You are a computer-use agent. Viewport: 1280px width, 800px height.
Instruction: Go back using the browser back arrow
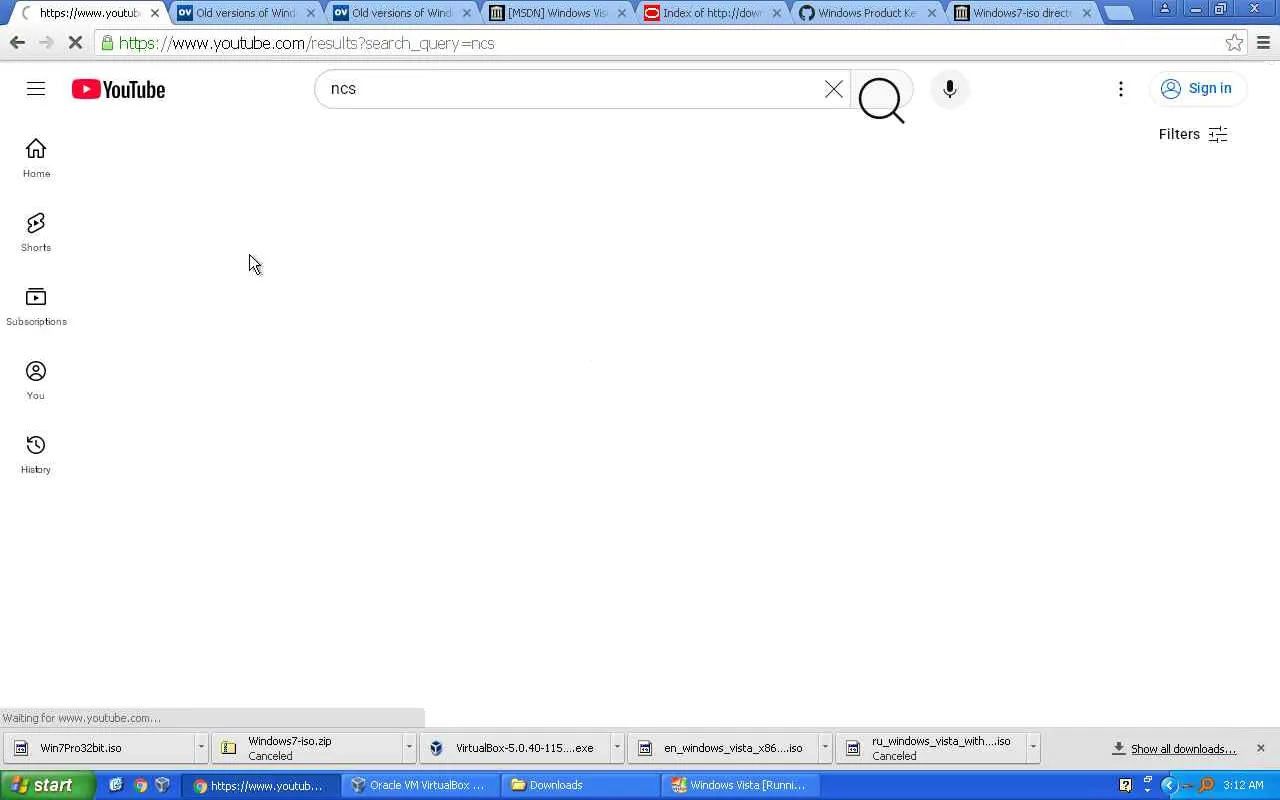(x=17, y=43)
